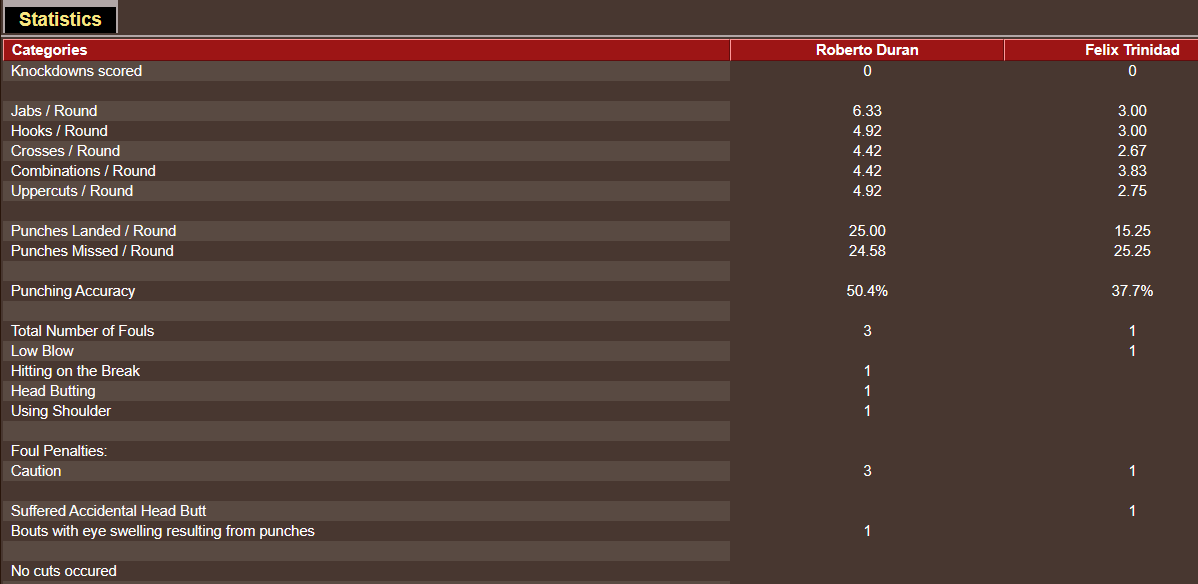This screenshot has width=1198, height=584.
Task: Select the Total Number of Fouls label
Action: click(83, 331)
